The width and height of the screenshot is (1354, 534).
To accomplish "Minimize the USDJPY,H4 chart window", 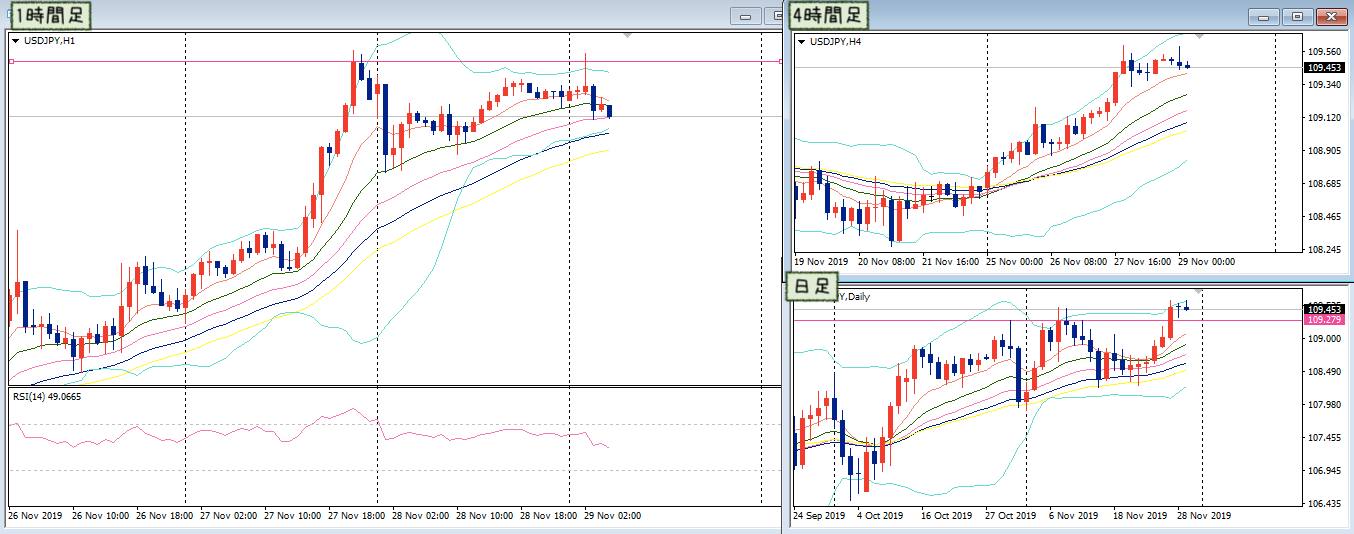I will point(1264,16).
